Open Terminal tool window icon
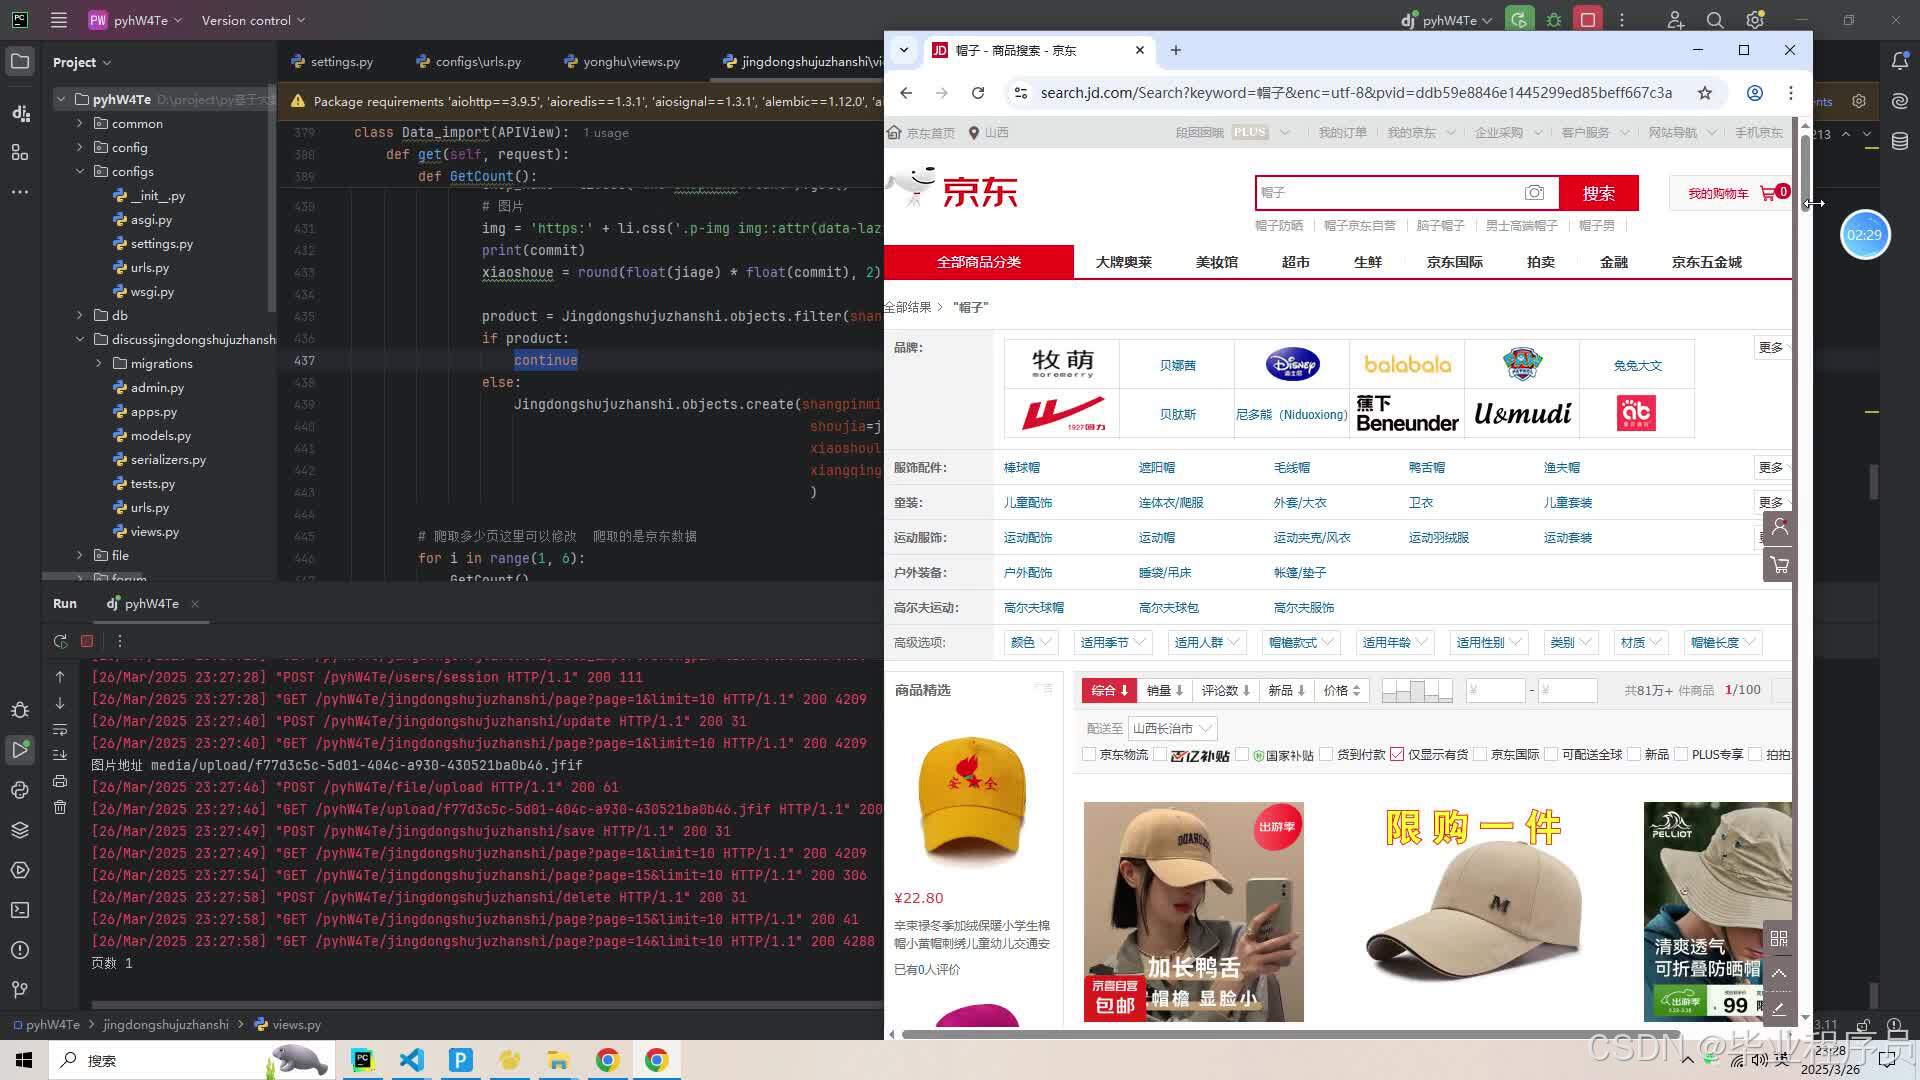This screenshot has width=1920, height=1080. (x=20, y=910)
